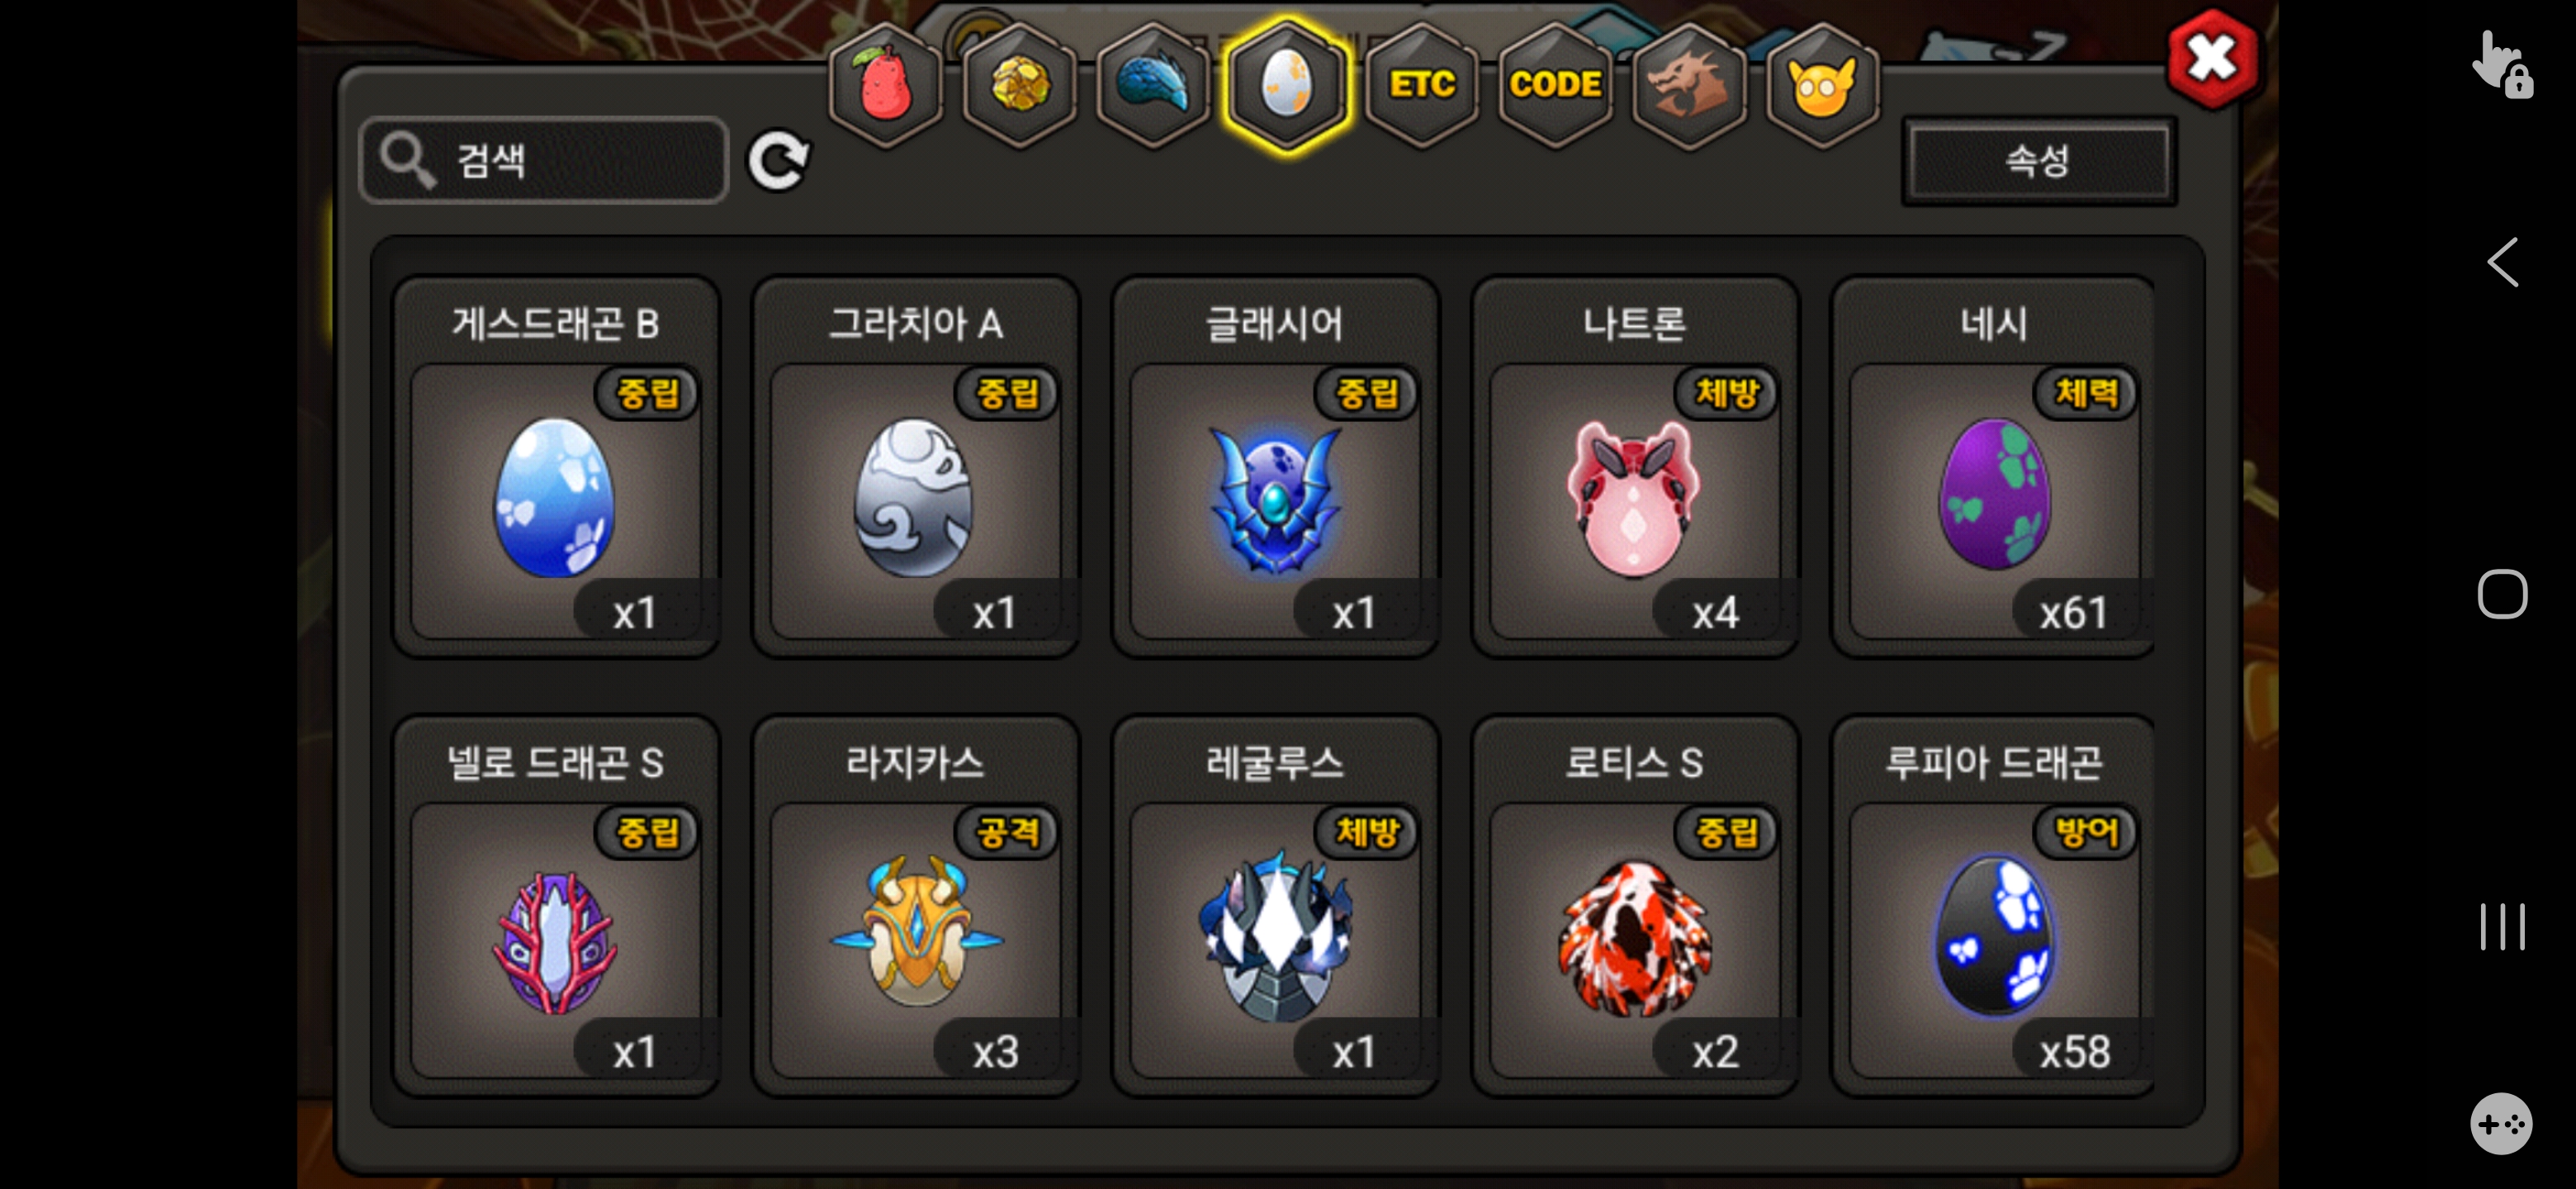Tap the touch lock hand icon

coord(2502,64)
